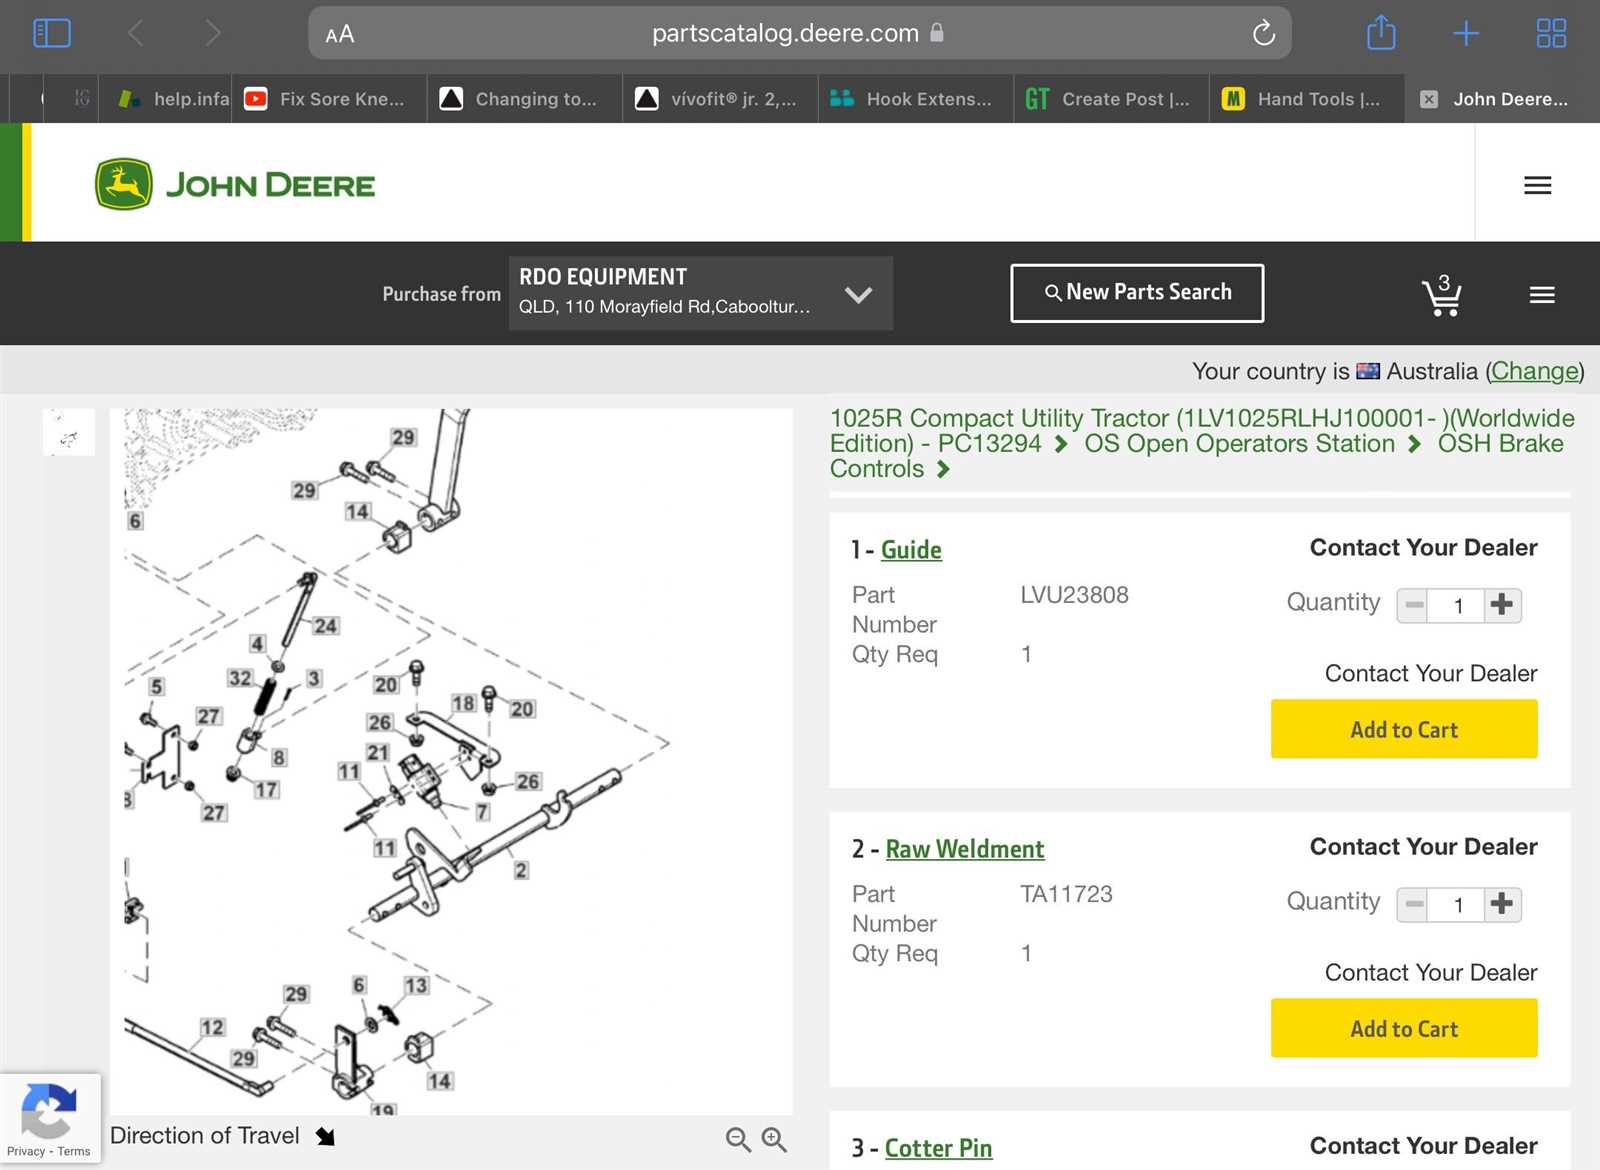The width and height of the screenshot is (1600, 1170).
Task: Select callout 5 on the diagram
Action: click(x=156, y=686)
